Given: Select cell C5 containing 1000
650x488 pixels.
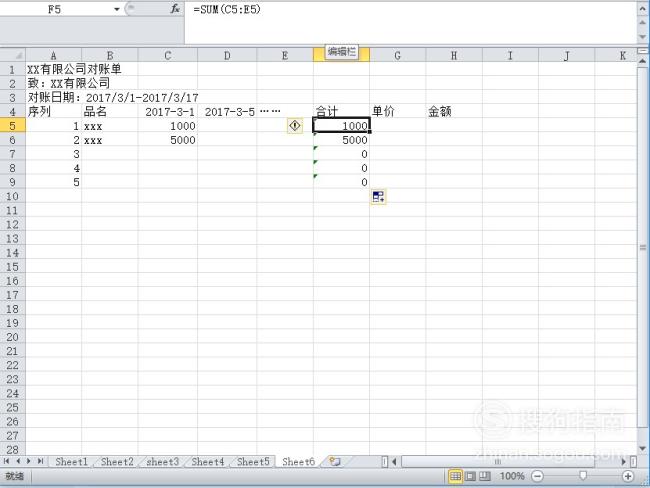Looking at the screenshot, I should [x=167, y=126].
